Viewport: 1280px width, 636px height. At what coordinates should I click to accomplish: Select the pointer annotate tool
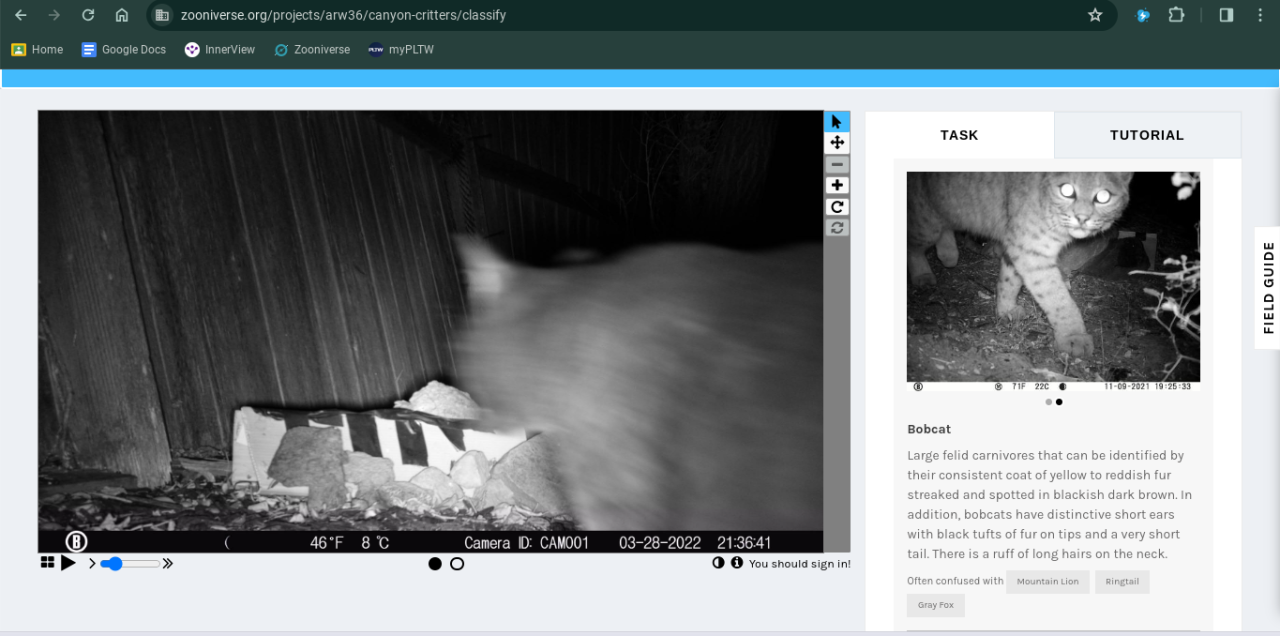pyautogui.click(x=837, y=121)
